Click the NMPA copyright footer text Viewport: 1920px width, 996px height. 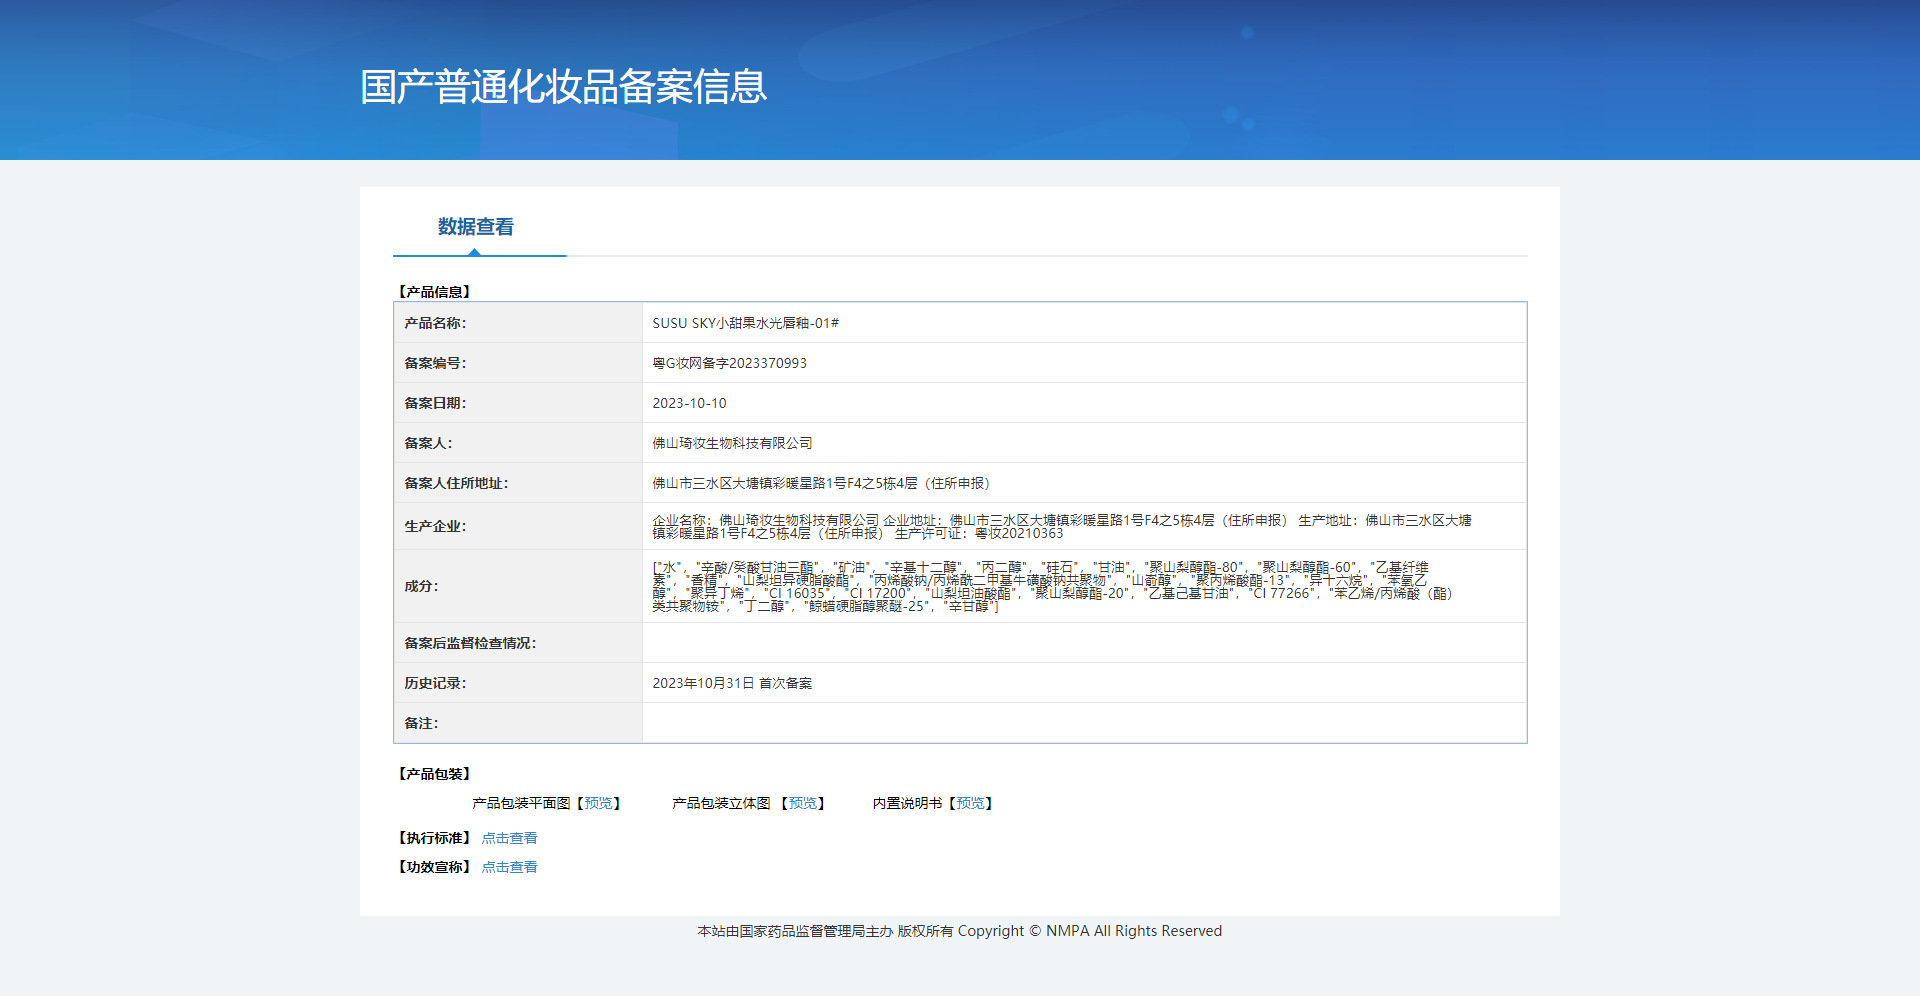coord(960,931)
